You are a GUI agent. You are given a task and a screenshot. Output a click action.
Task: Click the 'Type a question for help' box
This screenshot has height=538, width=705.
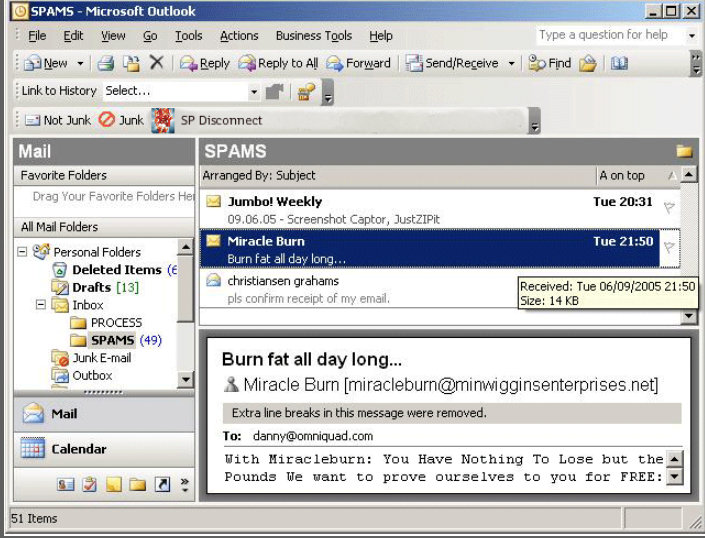(x=610, y=35)
